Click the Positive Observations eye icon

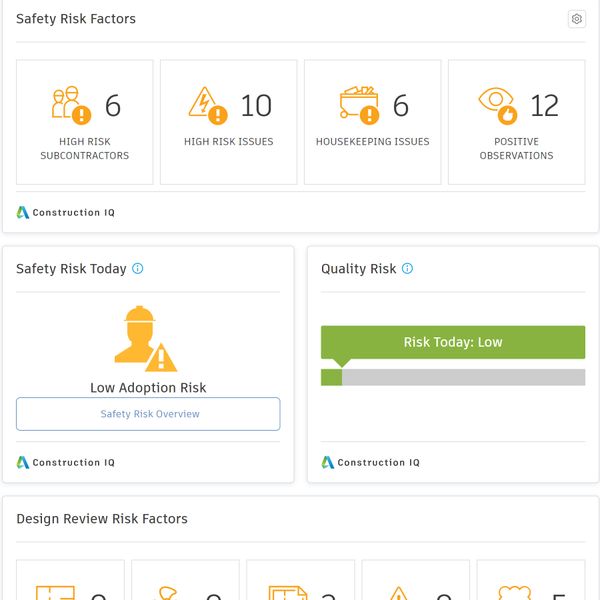pos(497,105)
